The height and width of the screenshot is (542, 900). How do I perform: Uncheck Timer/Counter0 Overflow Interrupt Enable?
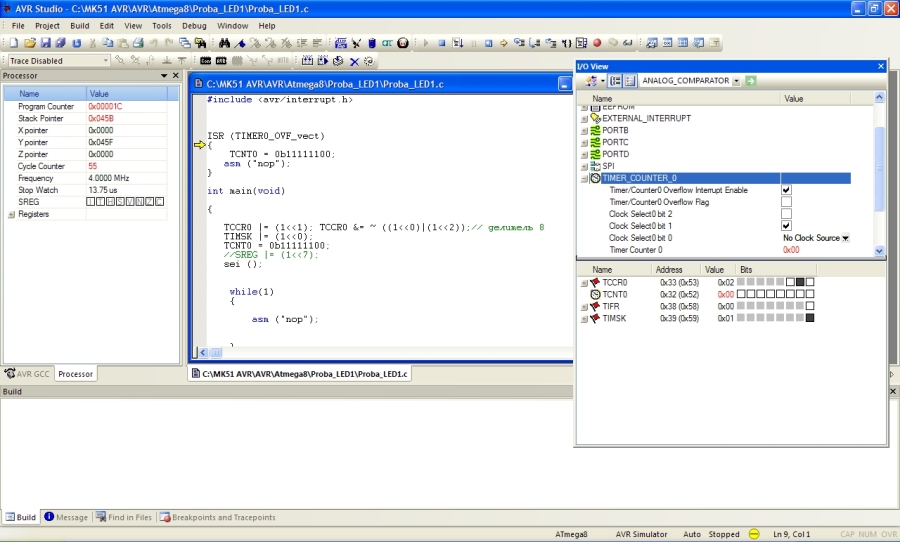pos(786,190)
